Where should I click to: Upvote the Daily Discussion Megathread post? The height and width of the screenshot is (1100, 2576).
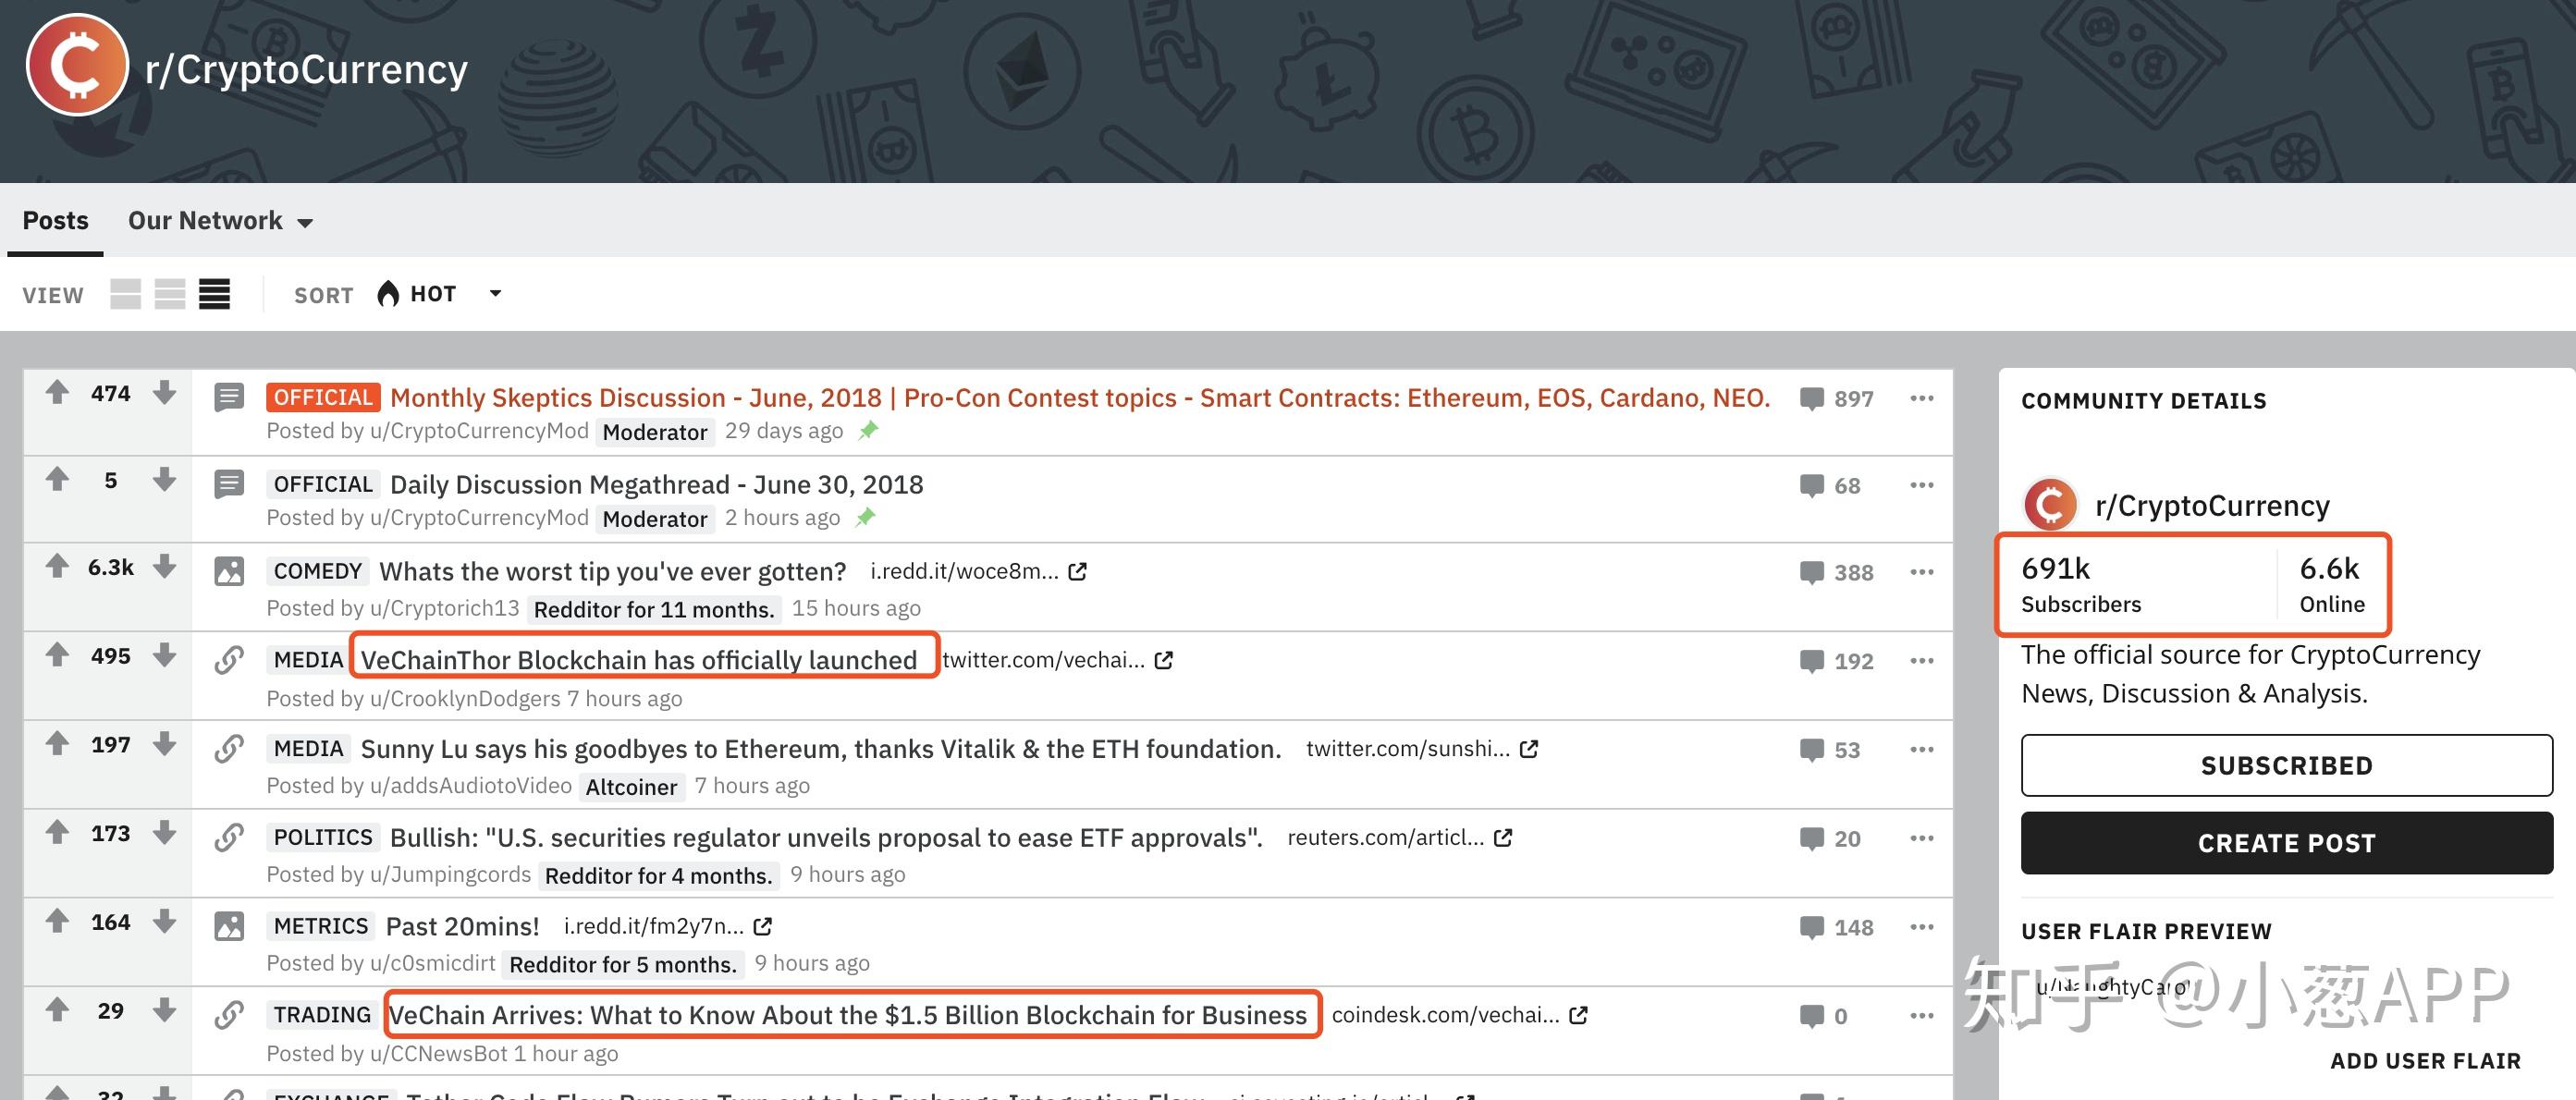[x=57, y=479]
